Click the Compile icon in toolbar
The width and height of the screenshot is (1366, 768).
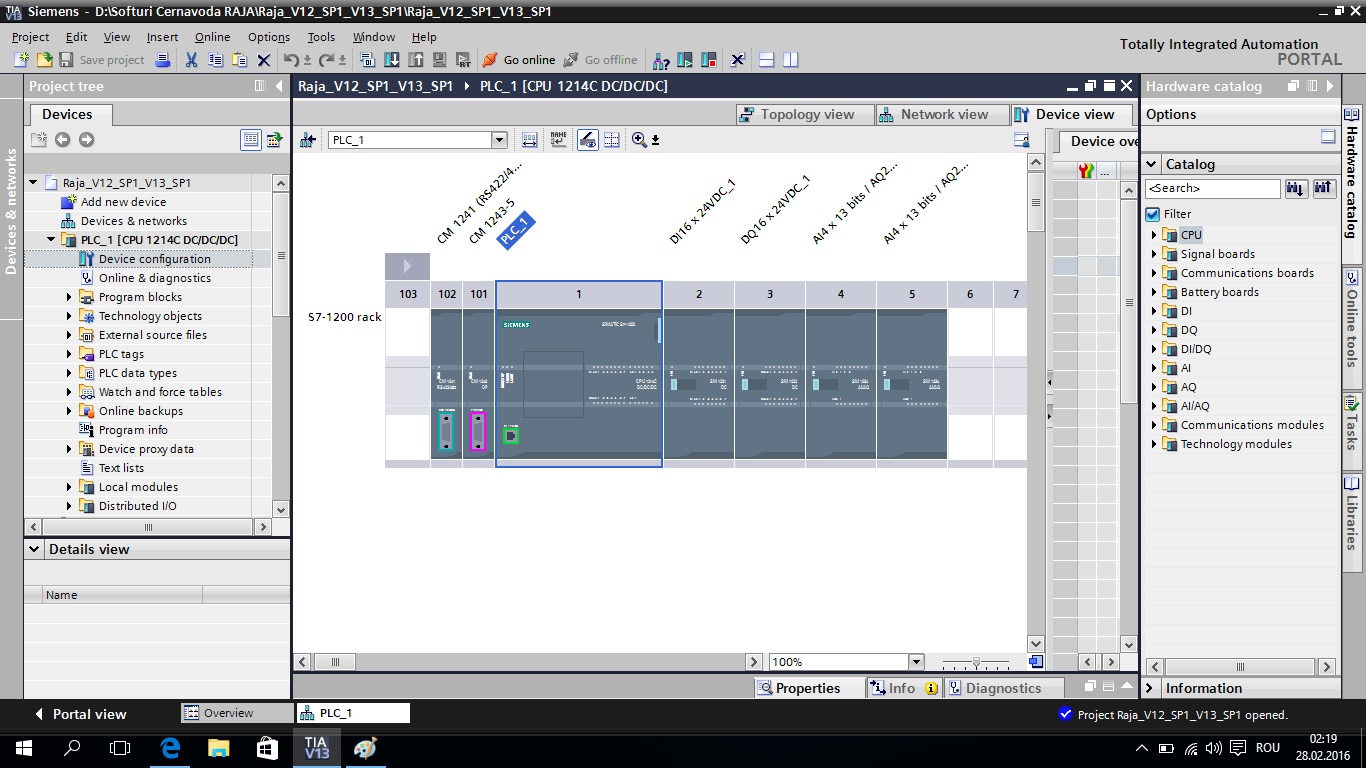coord(367,60)
